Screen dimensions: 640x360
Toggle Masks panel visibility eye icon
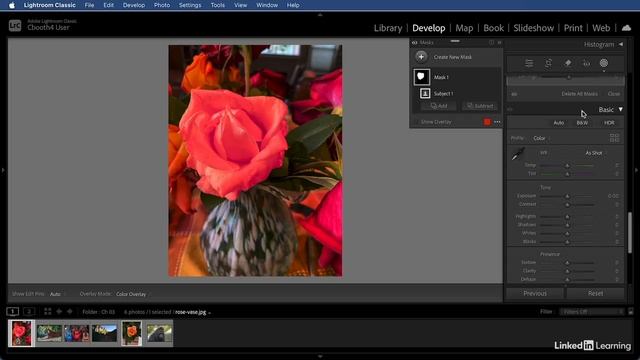coord(414,42)
